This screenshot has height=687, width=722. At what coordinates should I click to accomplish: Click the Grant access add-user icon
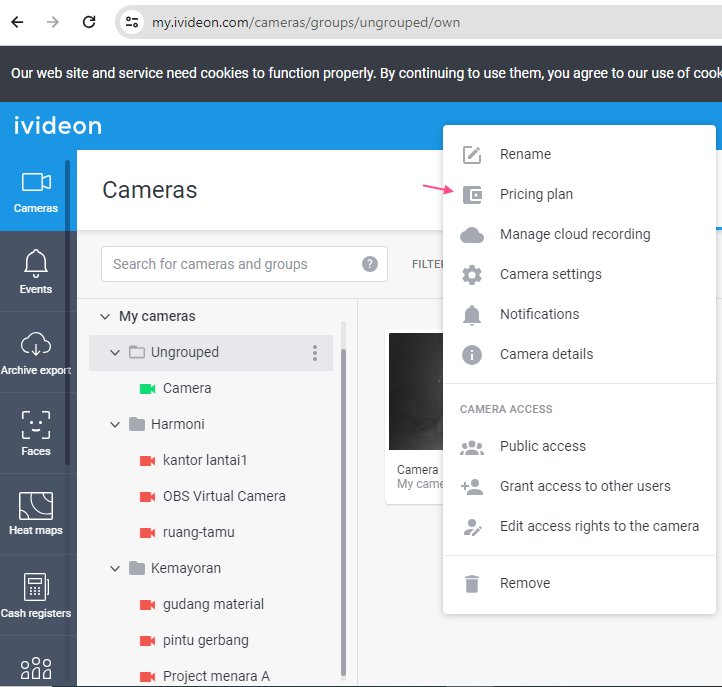click(x=472, y=487)
